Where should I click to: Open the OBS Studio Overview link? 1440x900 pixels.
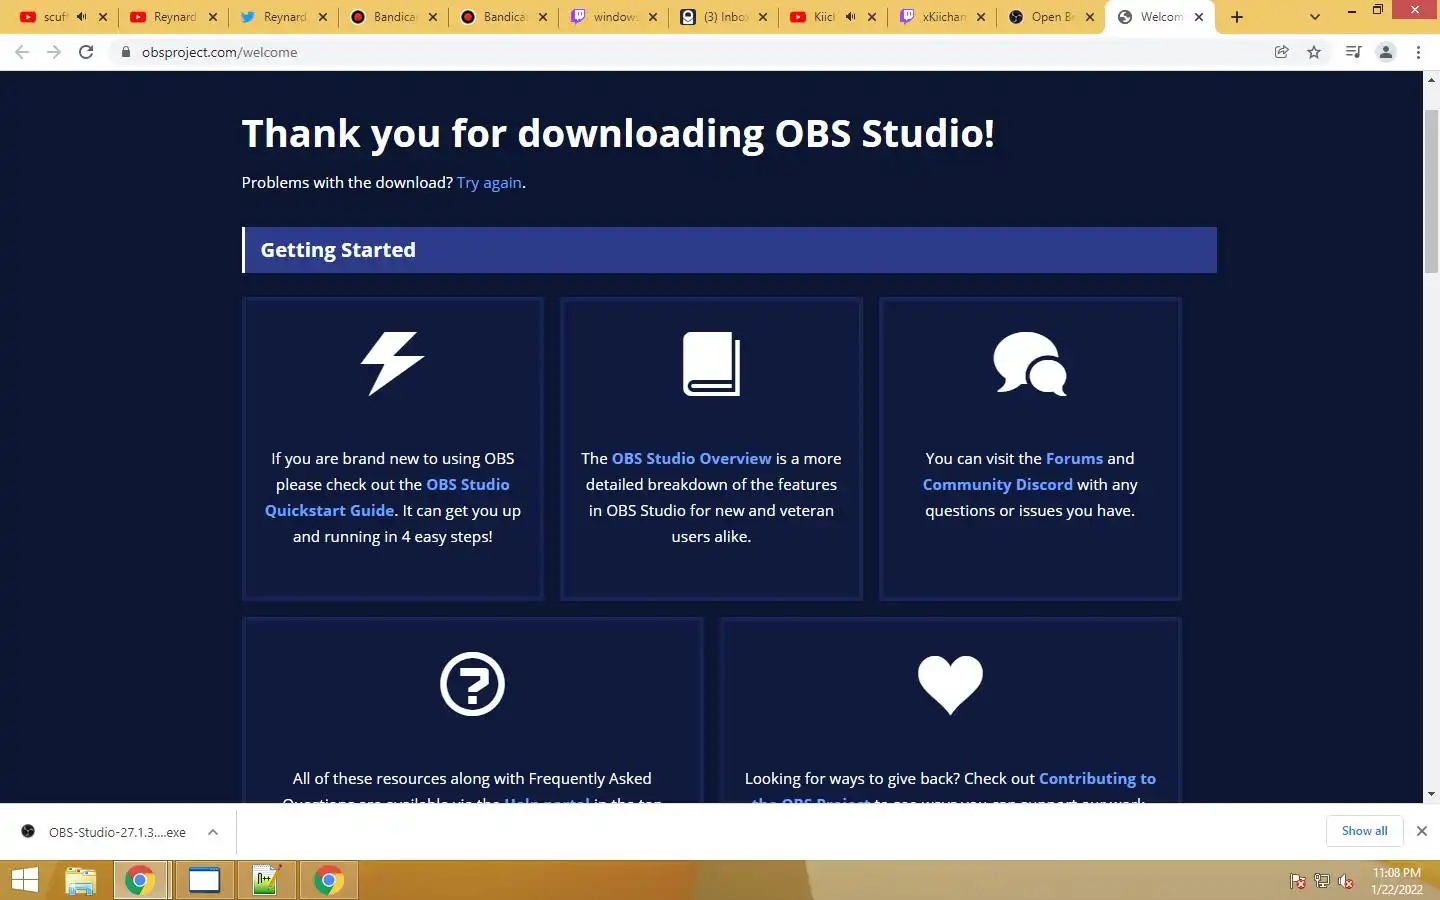(x=692, y=458)
